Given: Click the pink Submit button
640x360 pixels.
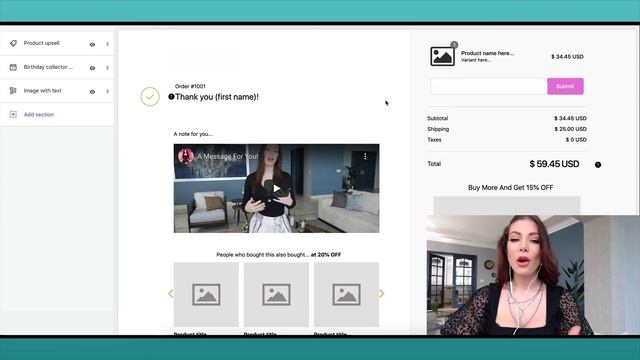Looking at the screenshot, I should pyautogui.click(x=565, y=87).
